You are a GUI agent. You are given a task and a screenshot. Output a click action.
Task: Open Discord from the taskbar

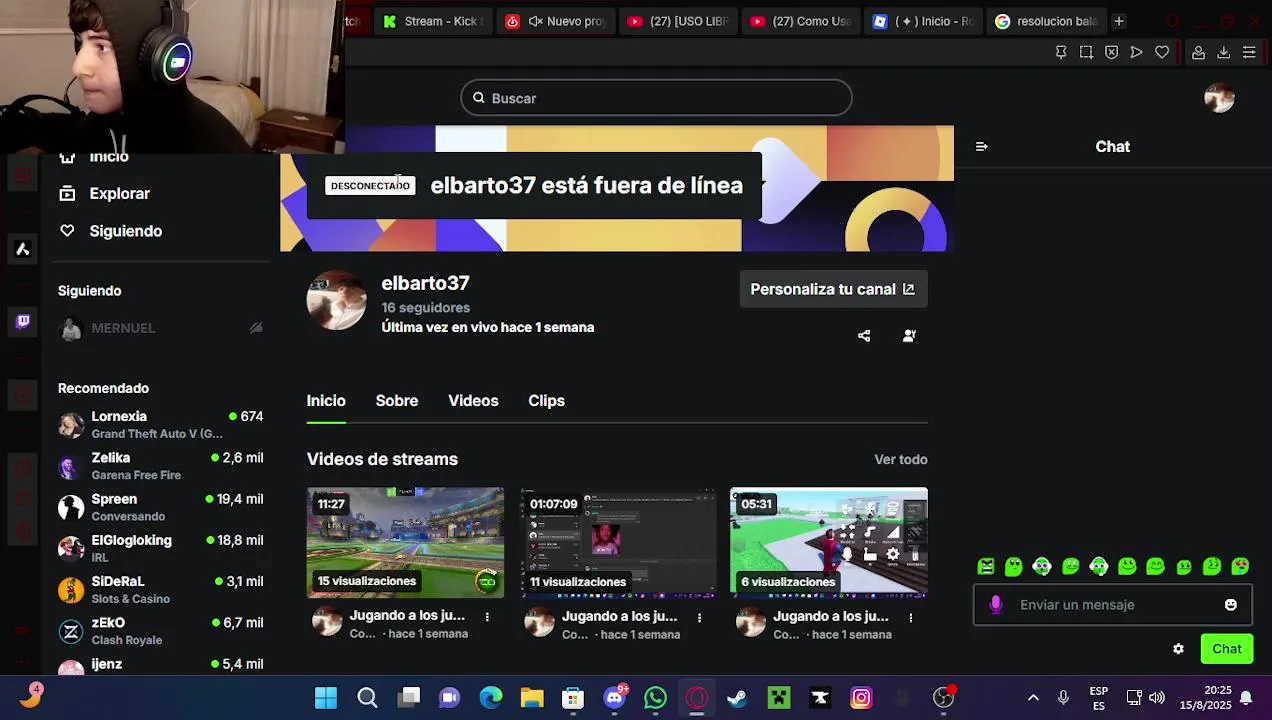point(615,697)
